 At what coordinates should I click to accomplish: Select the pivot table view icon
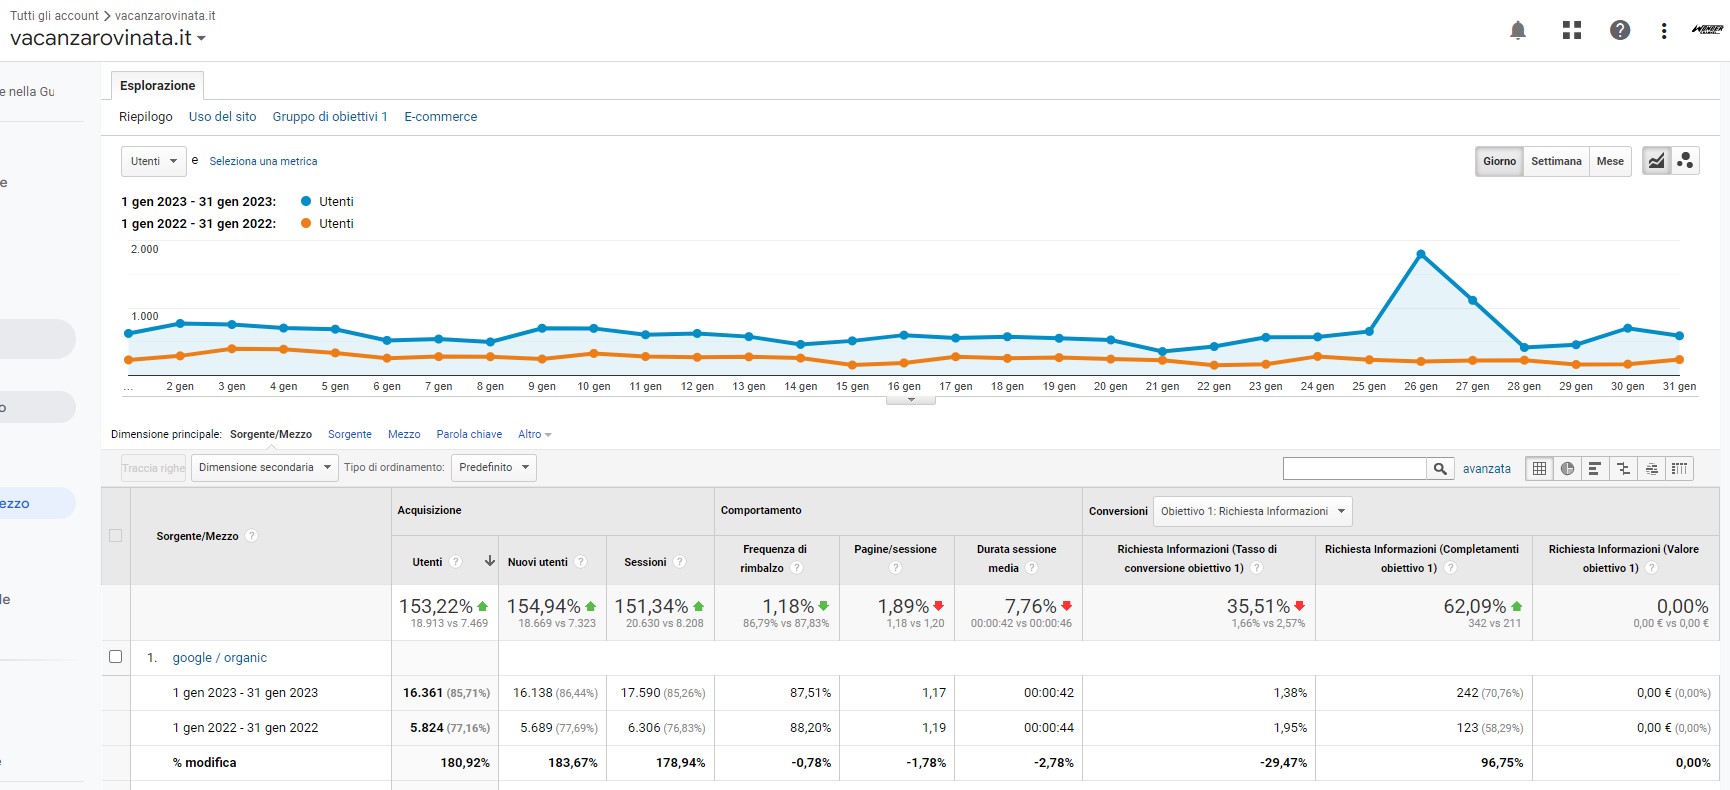tap(1679, 468)
